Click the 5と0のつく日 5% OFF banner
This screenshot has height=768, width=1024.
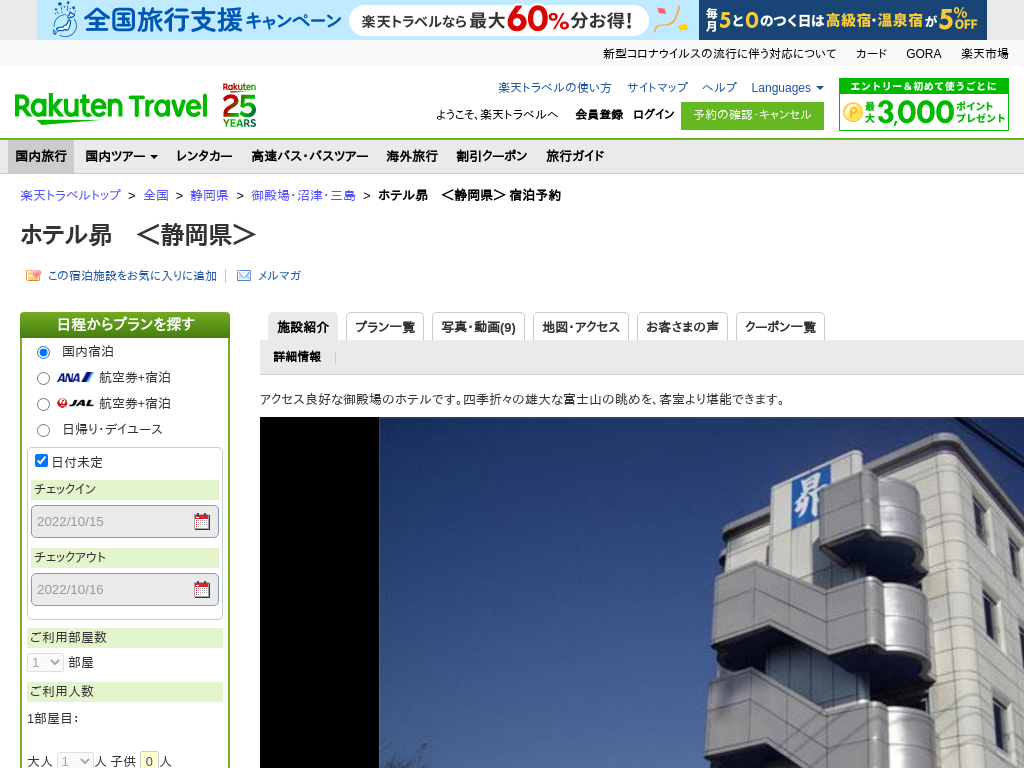point(842,20)
